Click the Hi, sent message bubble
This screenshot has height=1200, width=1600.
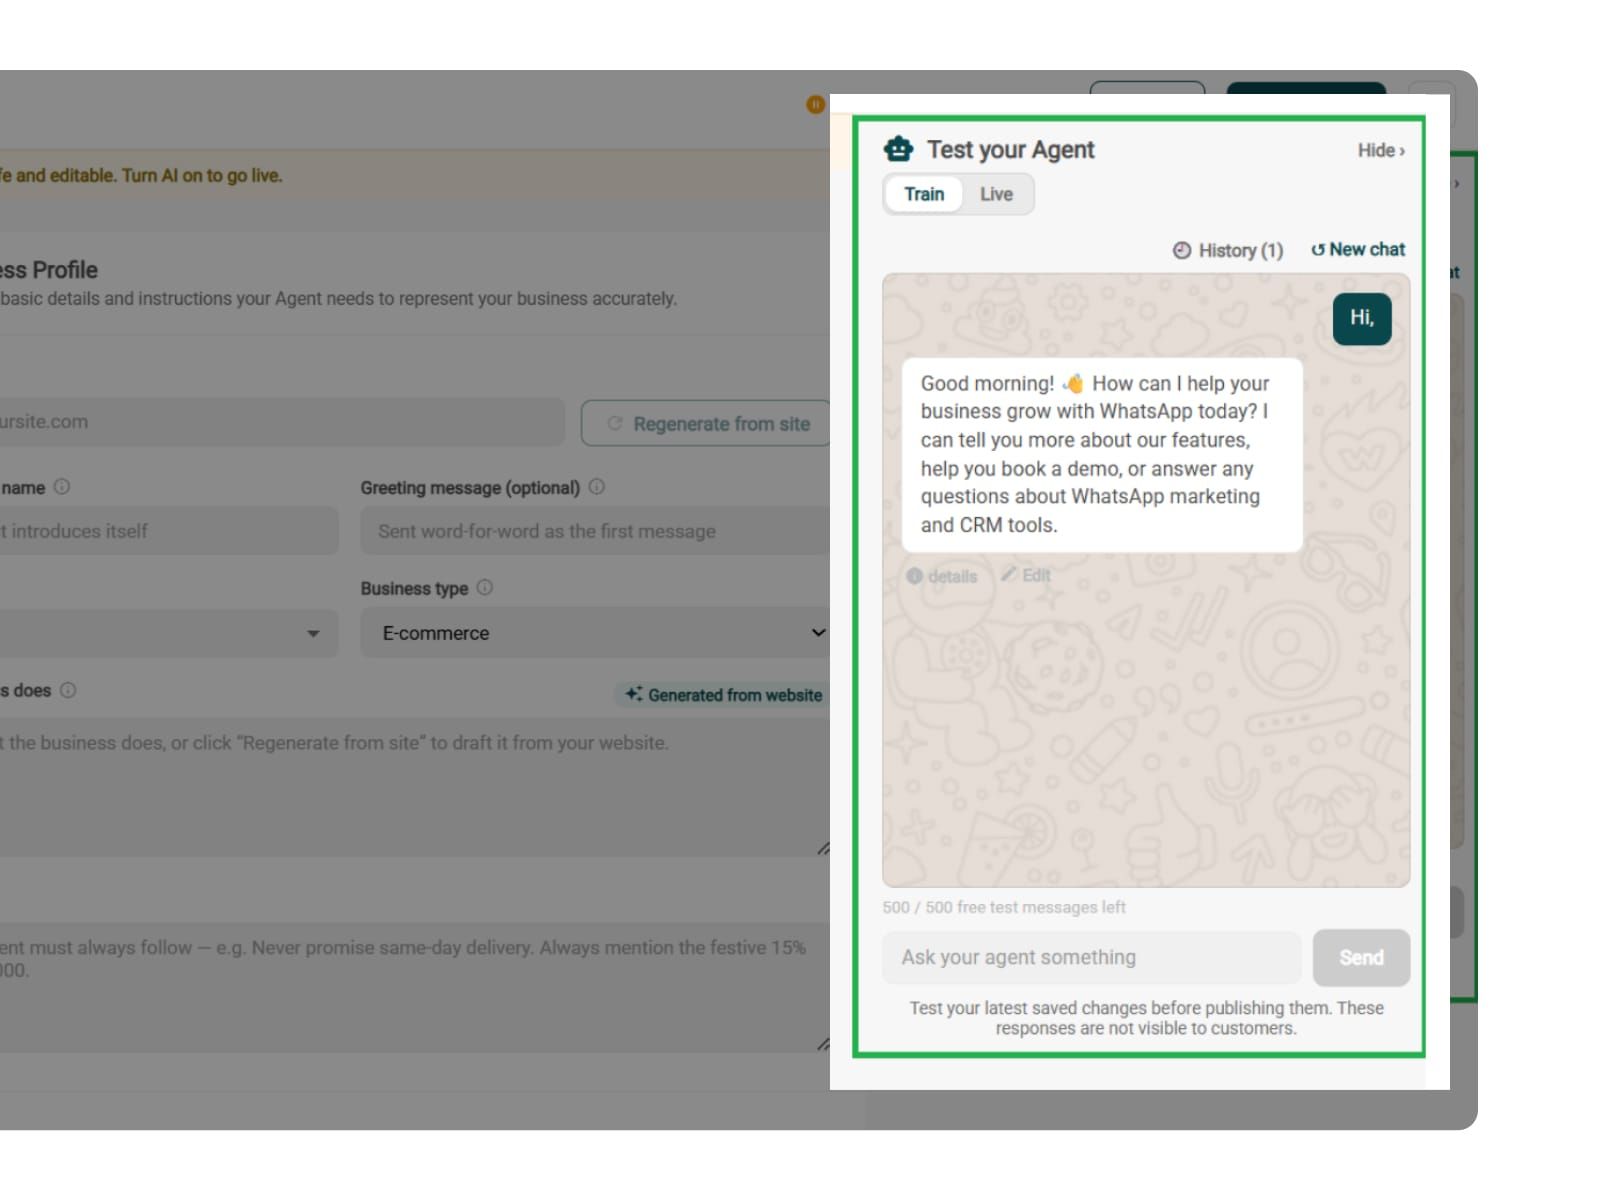(1362, 318)
